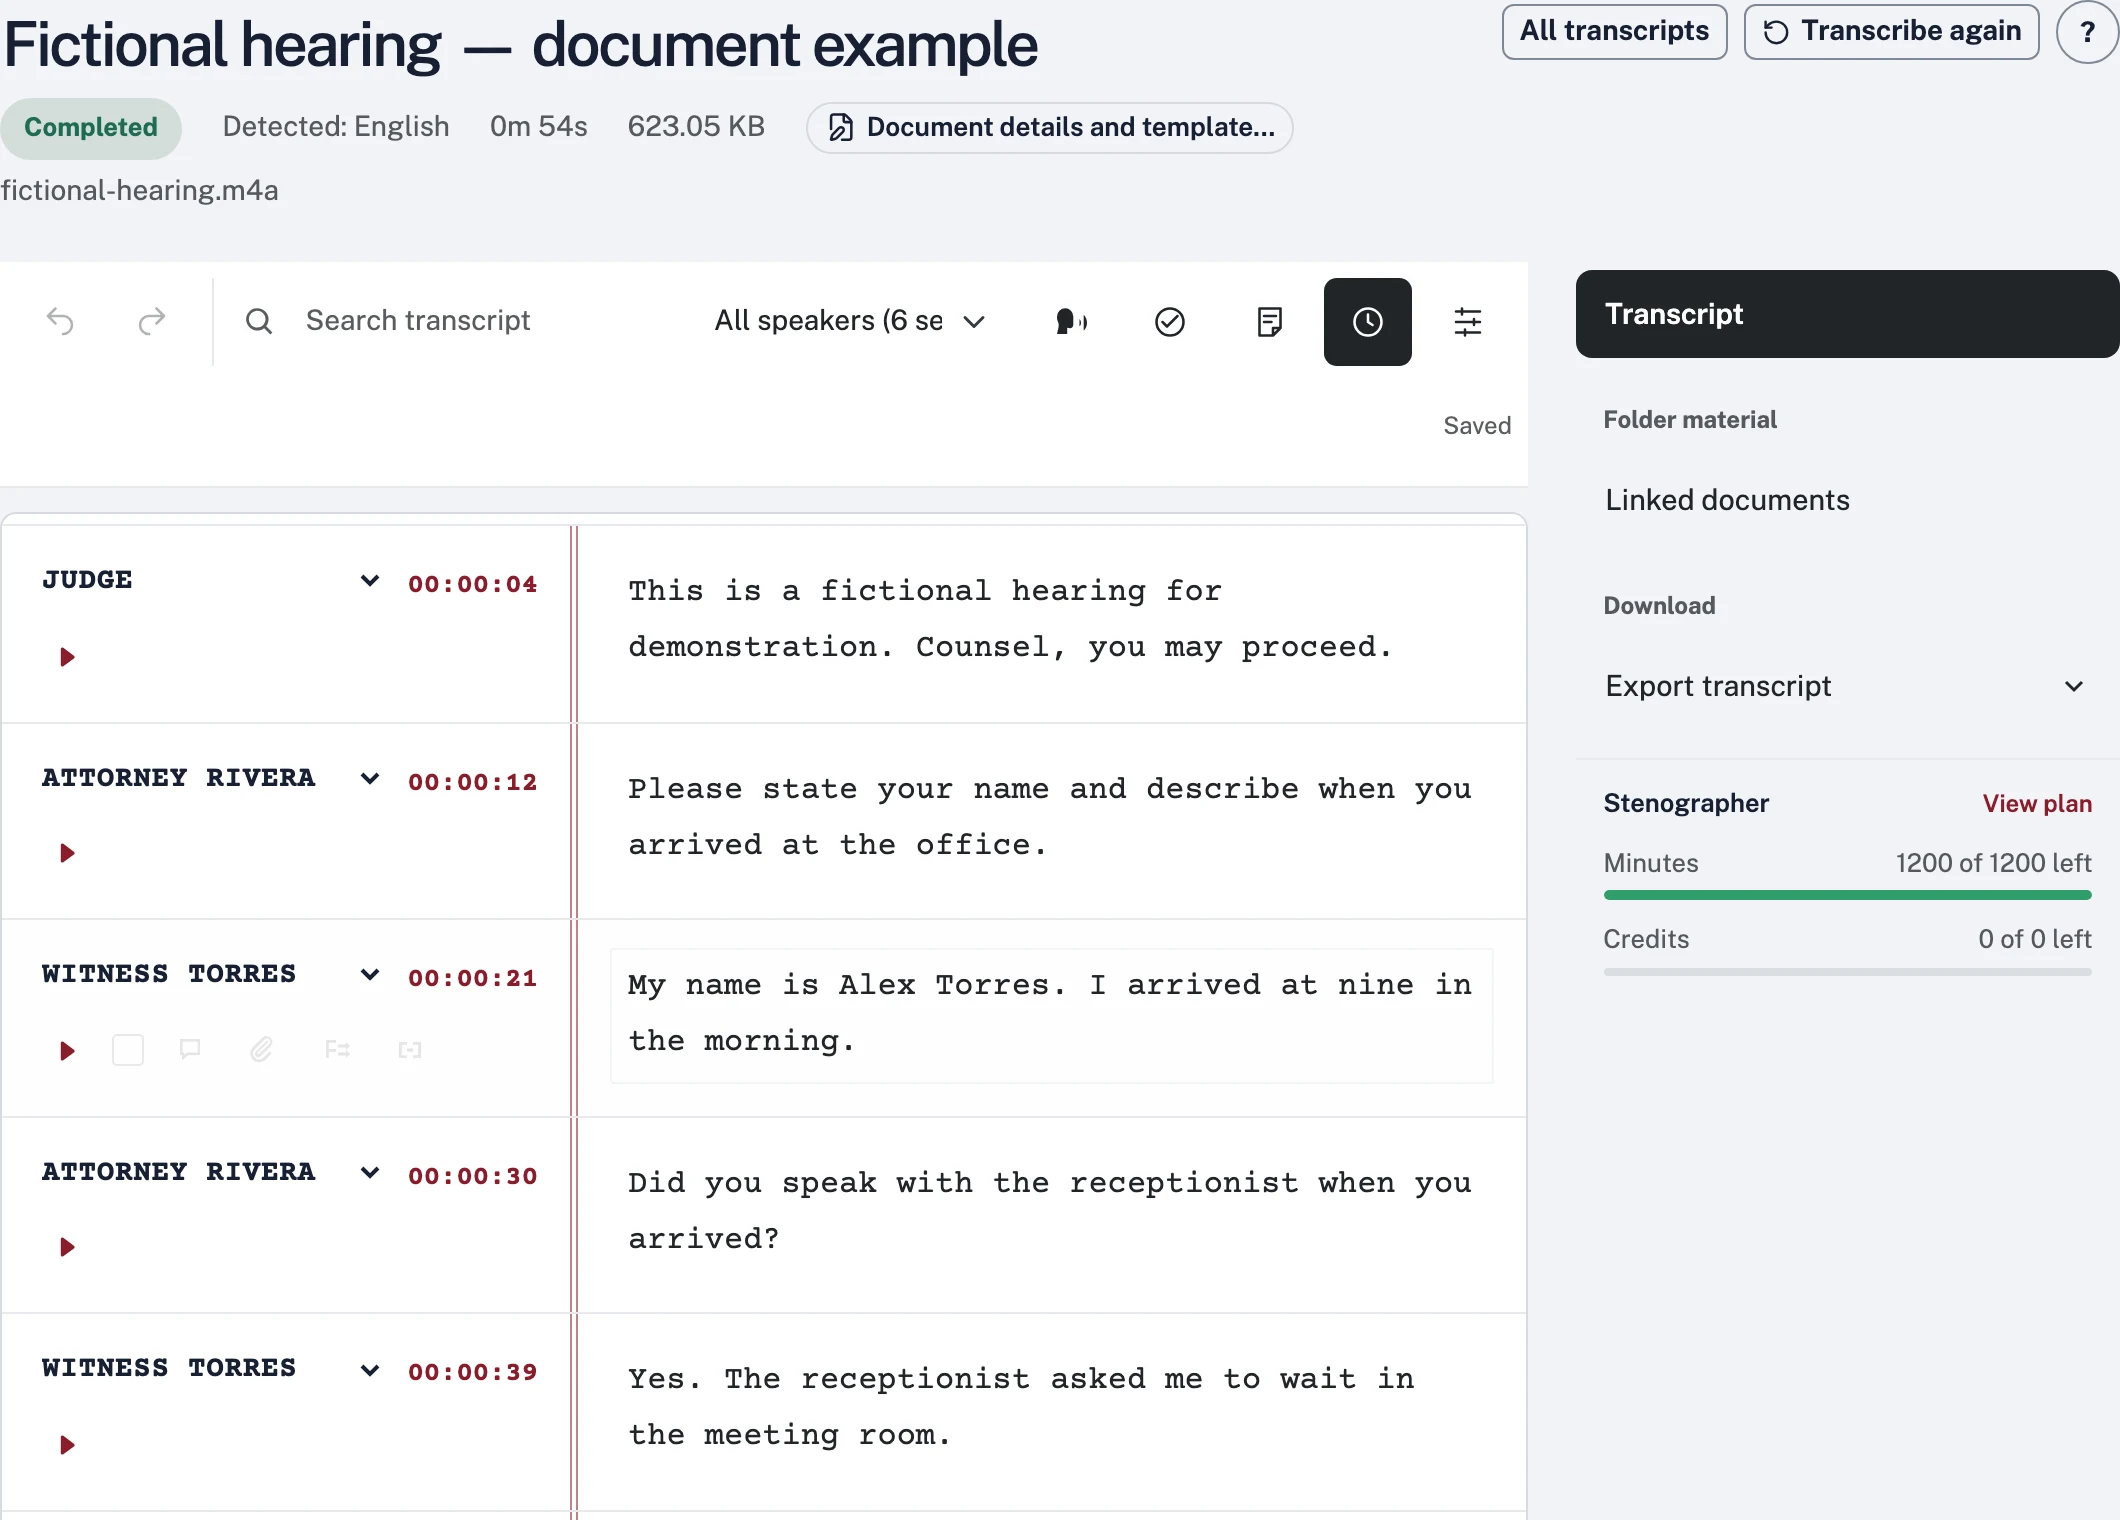The height and width of the screenshot is (1520, 2120).
Task: Open the sliders settings icon
Action: (1467, 321)
